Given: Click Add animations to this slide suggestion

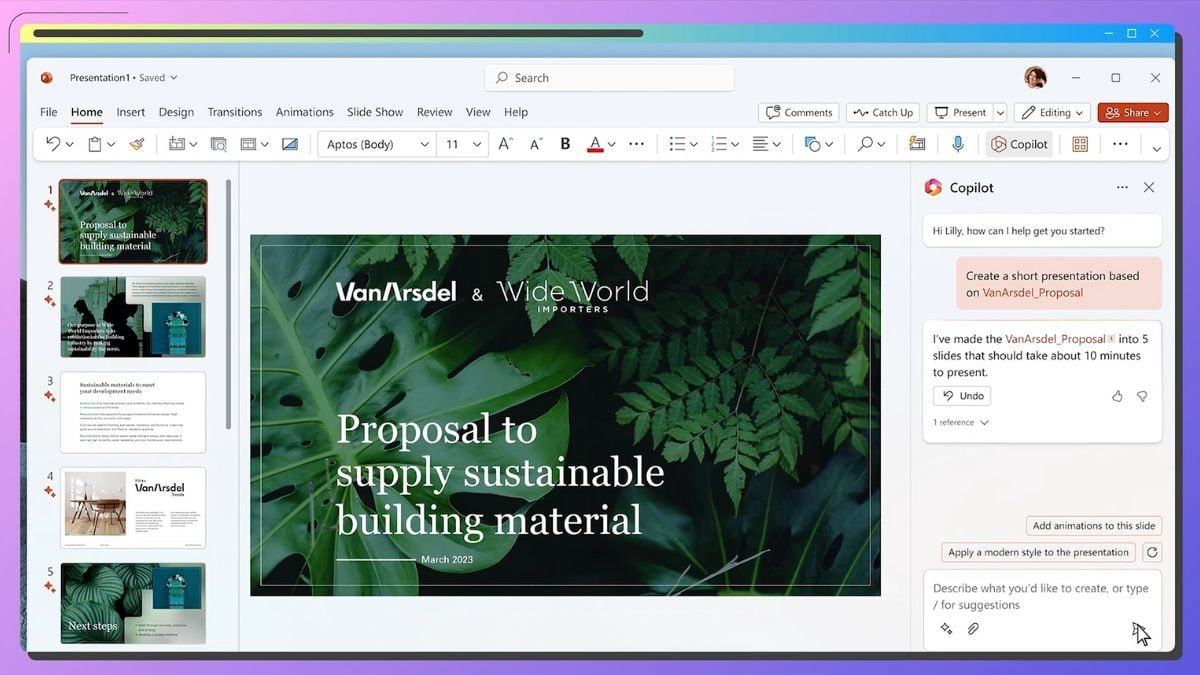Looking at the screenshot, I should [1093, 526].
